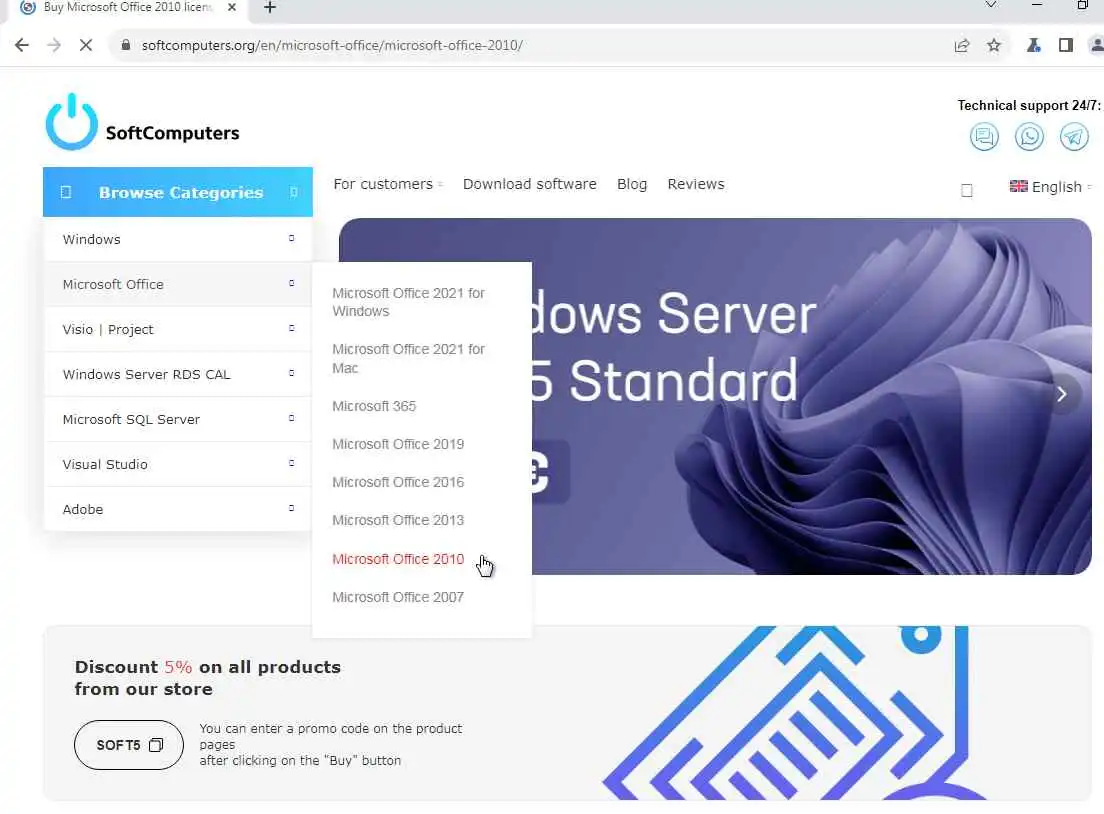View site security lock icon
This screenshot has height=814, width=1104.
[x=126, y=45]
